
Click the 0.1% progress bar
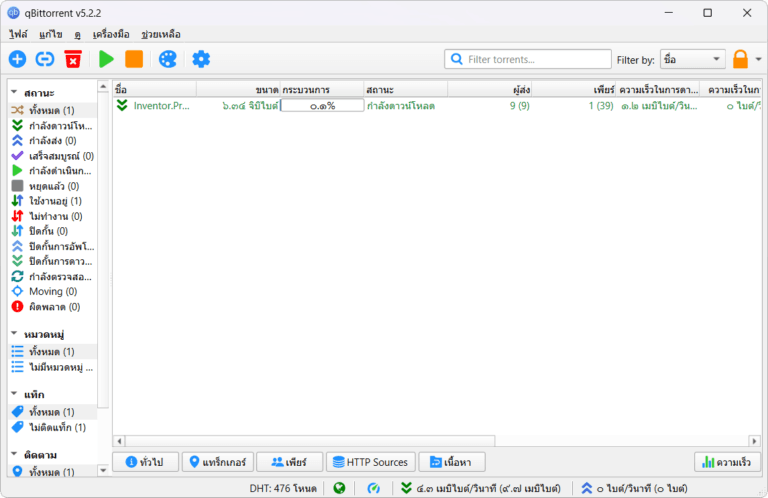click(x=322, y=106)
